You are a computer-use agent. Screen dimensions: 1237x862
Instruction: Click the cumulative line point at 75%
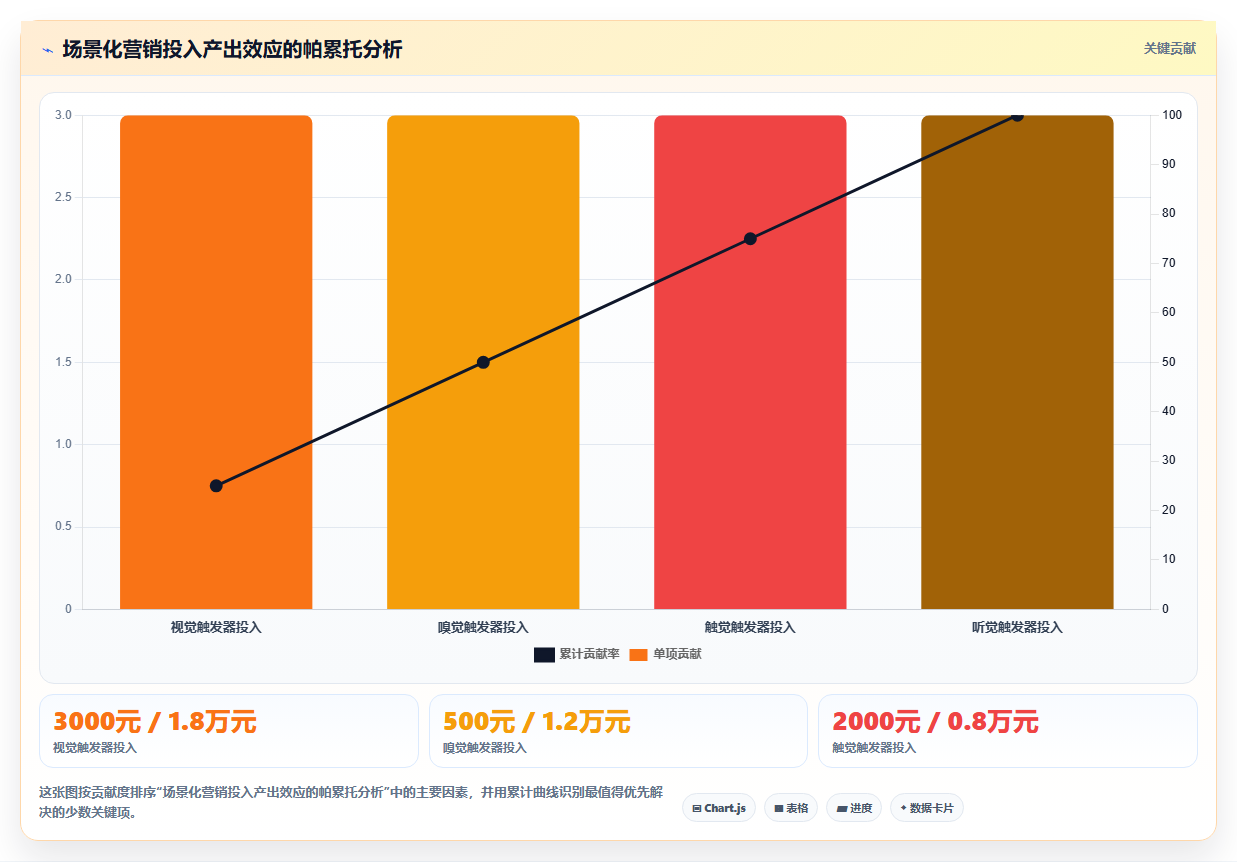pos(750,238)
